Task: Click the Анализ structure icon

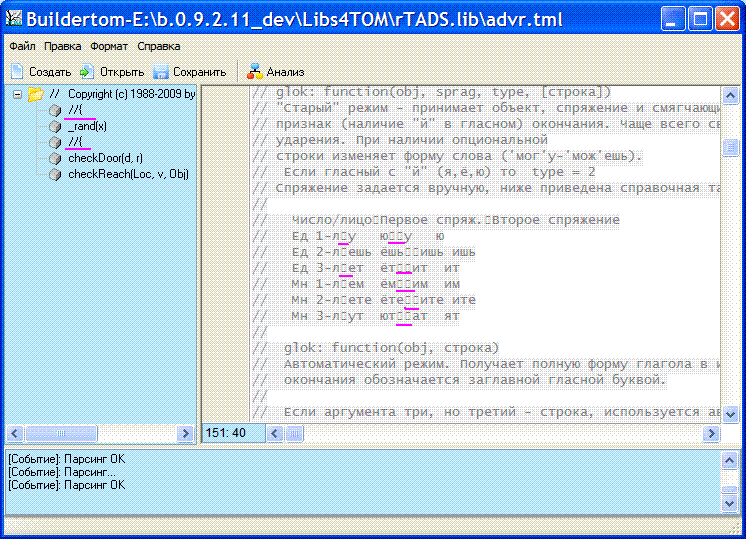Action: [x=255, y=71]
